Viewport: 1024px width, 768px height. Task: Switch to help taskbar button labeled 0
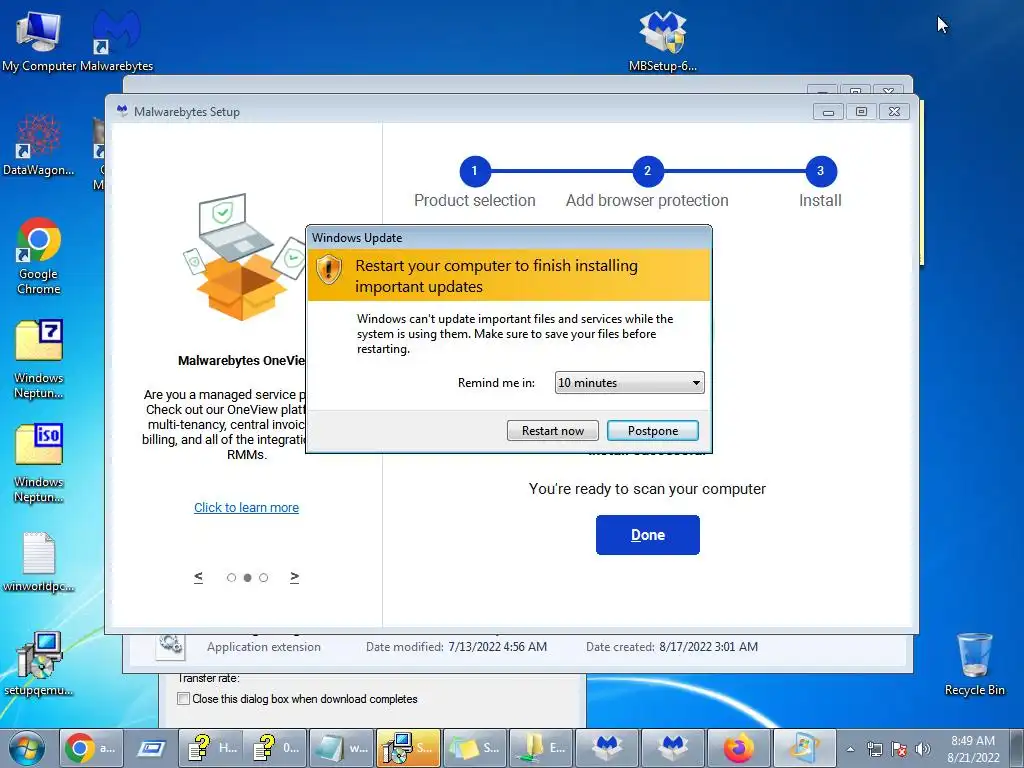tap(276, 748)
